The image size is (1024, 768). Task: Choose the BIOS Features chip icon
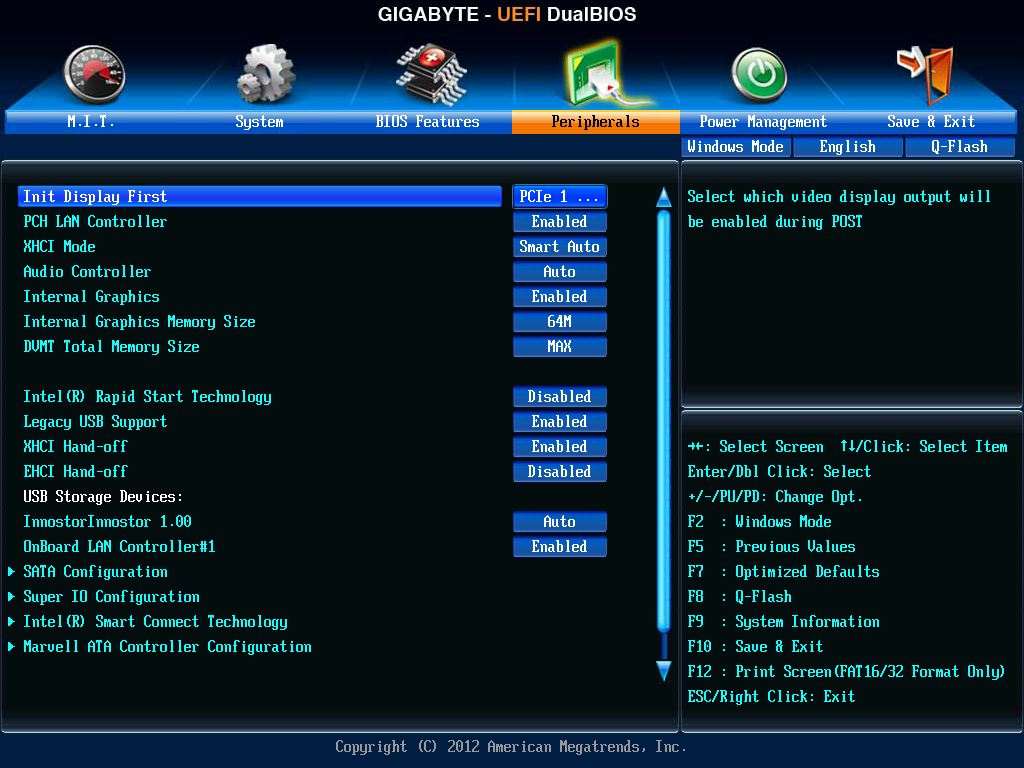click(x=432, y=74)
